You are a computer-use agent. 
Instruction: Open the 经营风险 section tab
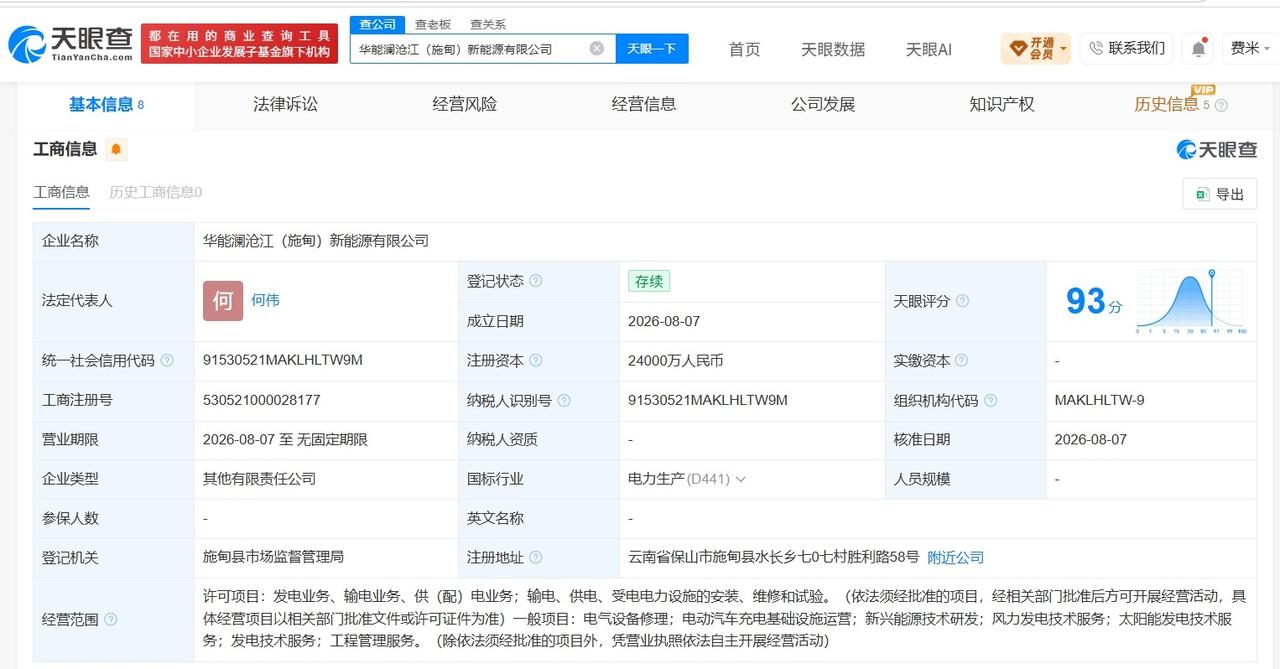click(464, 104)
